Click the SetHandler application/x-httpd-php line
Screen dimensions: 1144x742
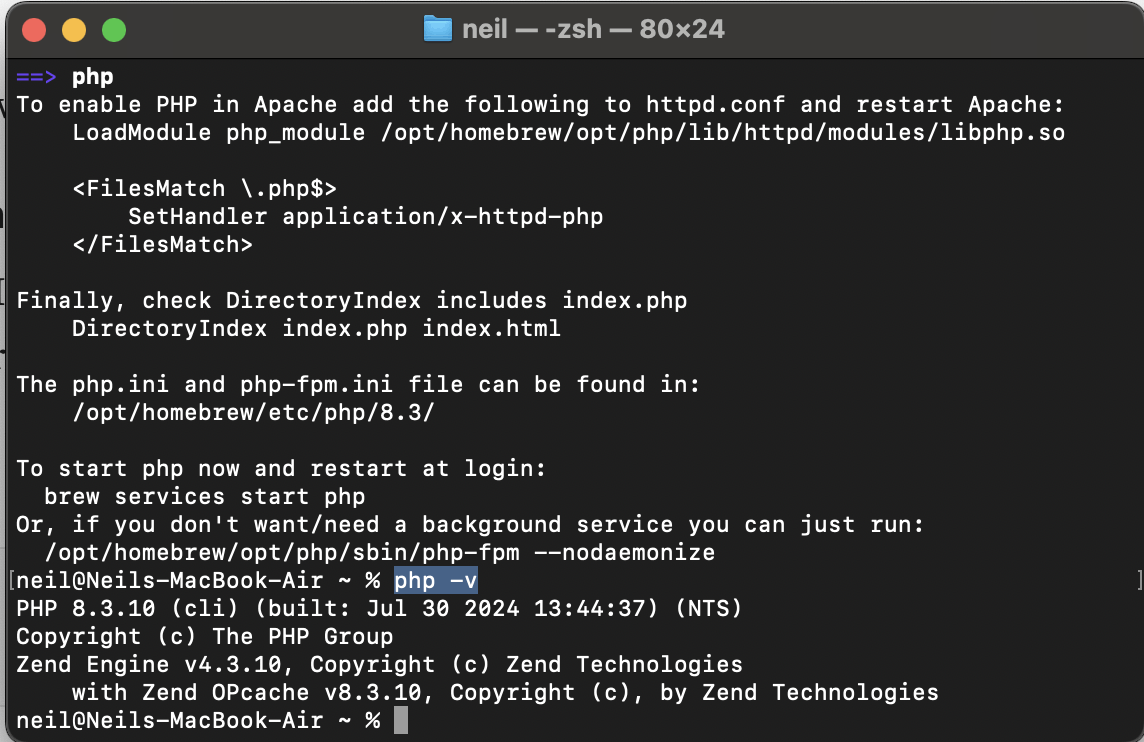coord(365,217)
